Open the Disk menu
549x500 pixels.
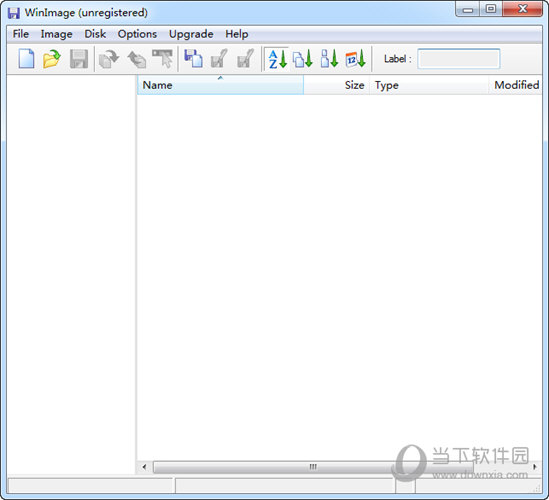(95, 34)
